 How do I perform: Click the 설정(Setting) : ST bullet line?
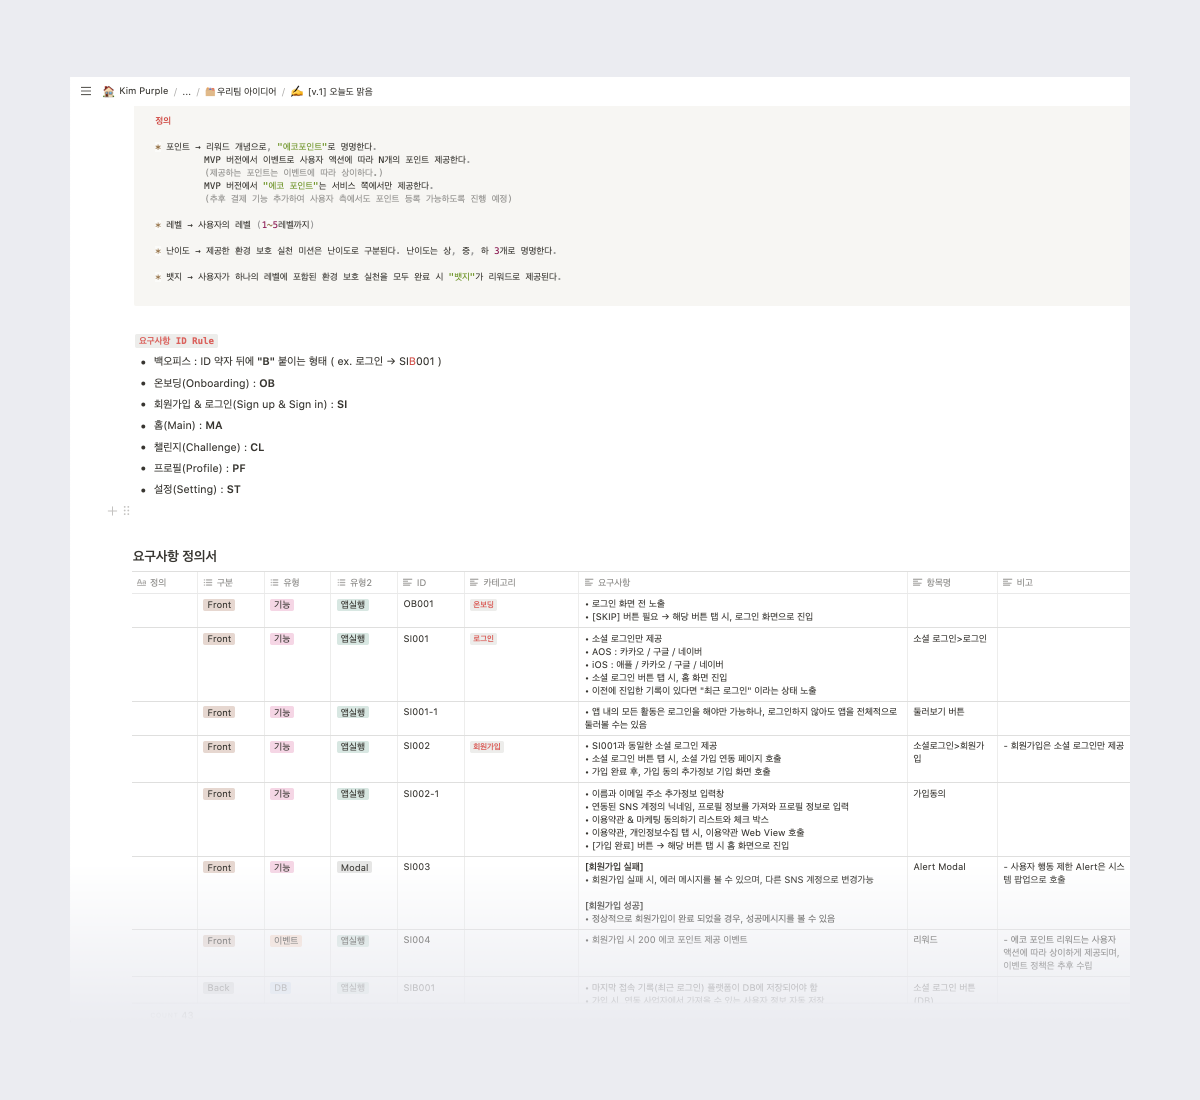[x=197, y=489]
